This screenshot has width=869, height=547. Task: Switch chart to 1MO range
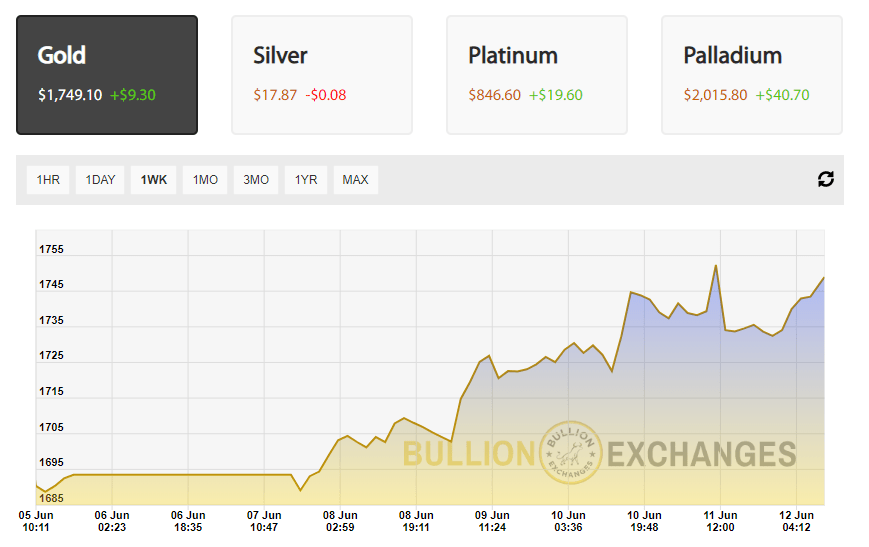pyautogui.click(x=205, y=180)
